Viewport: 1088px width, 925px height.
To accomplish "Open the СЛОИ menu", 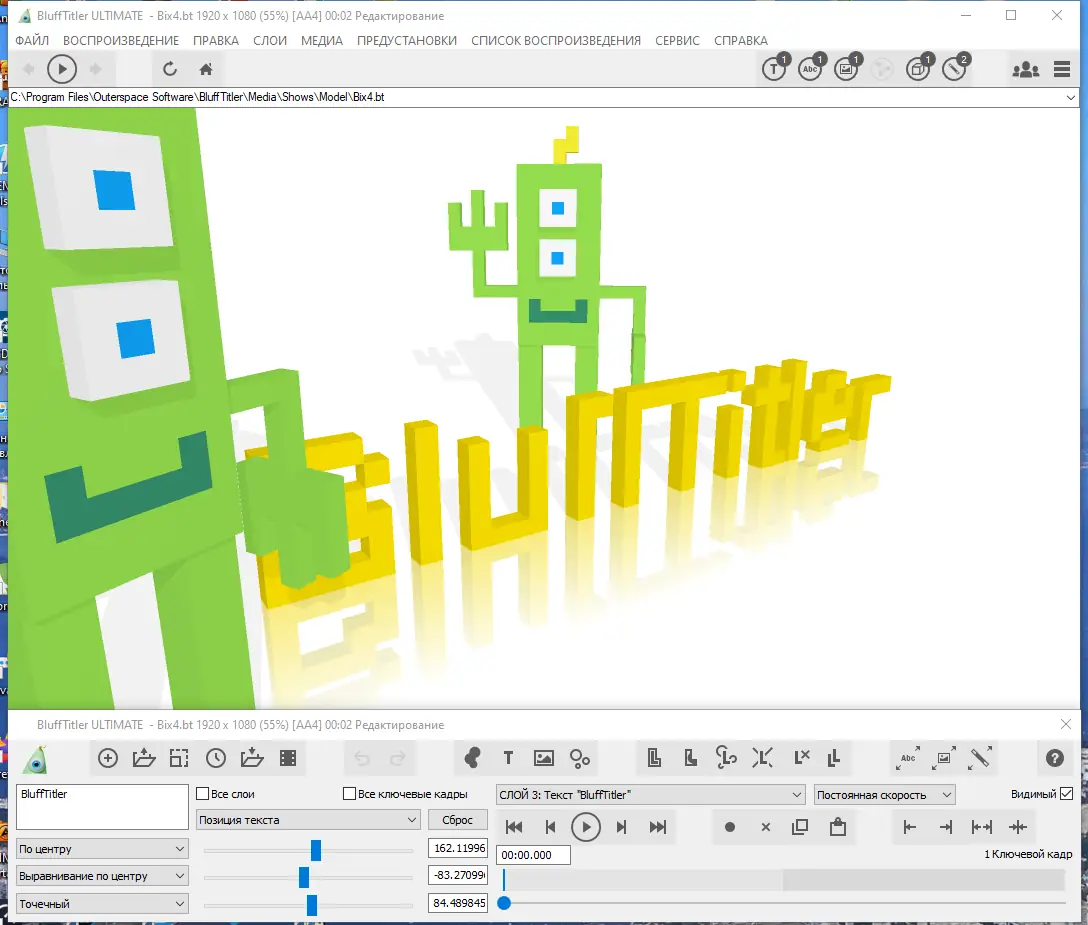I will tap(270, 41).
